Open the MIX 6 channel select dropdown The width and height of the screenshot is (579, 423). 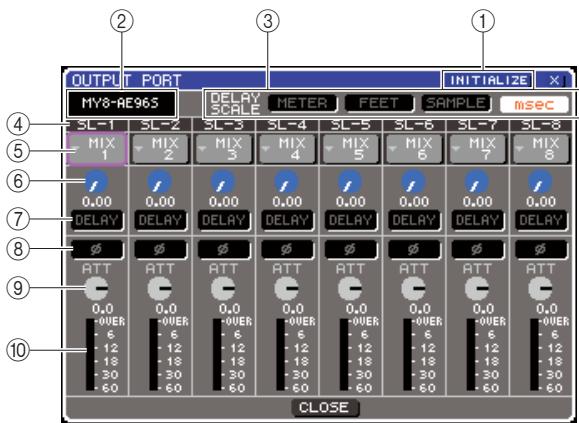click(415, 149)
